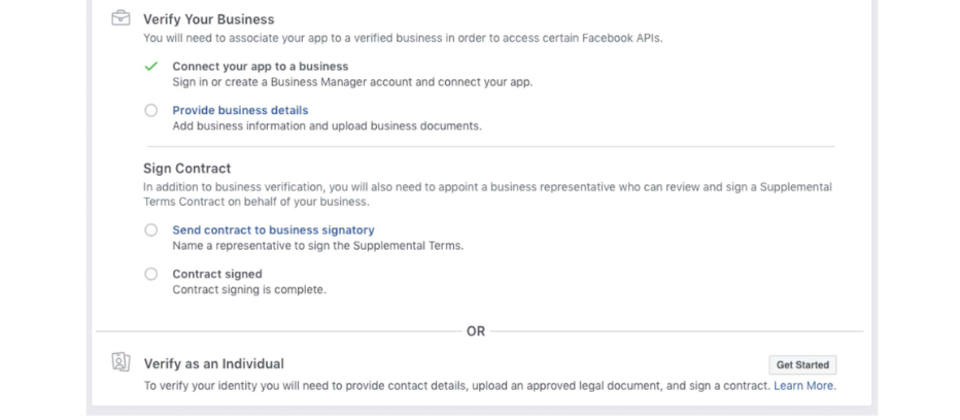Screen dimensions: 960x420
Task: Follow the Learn More link
Action: 803,386
